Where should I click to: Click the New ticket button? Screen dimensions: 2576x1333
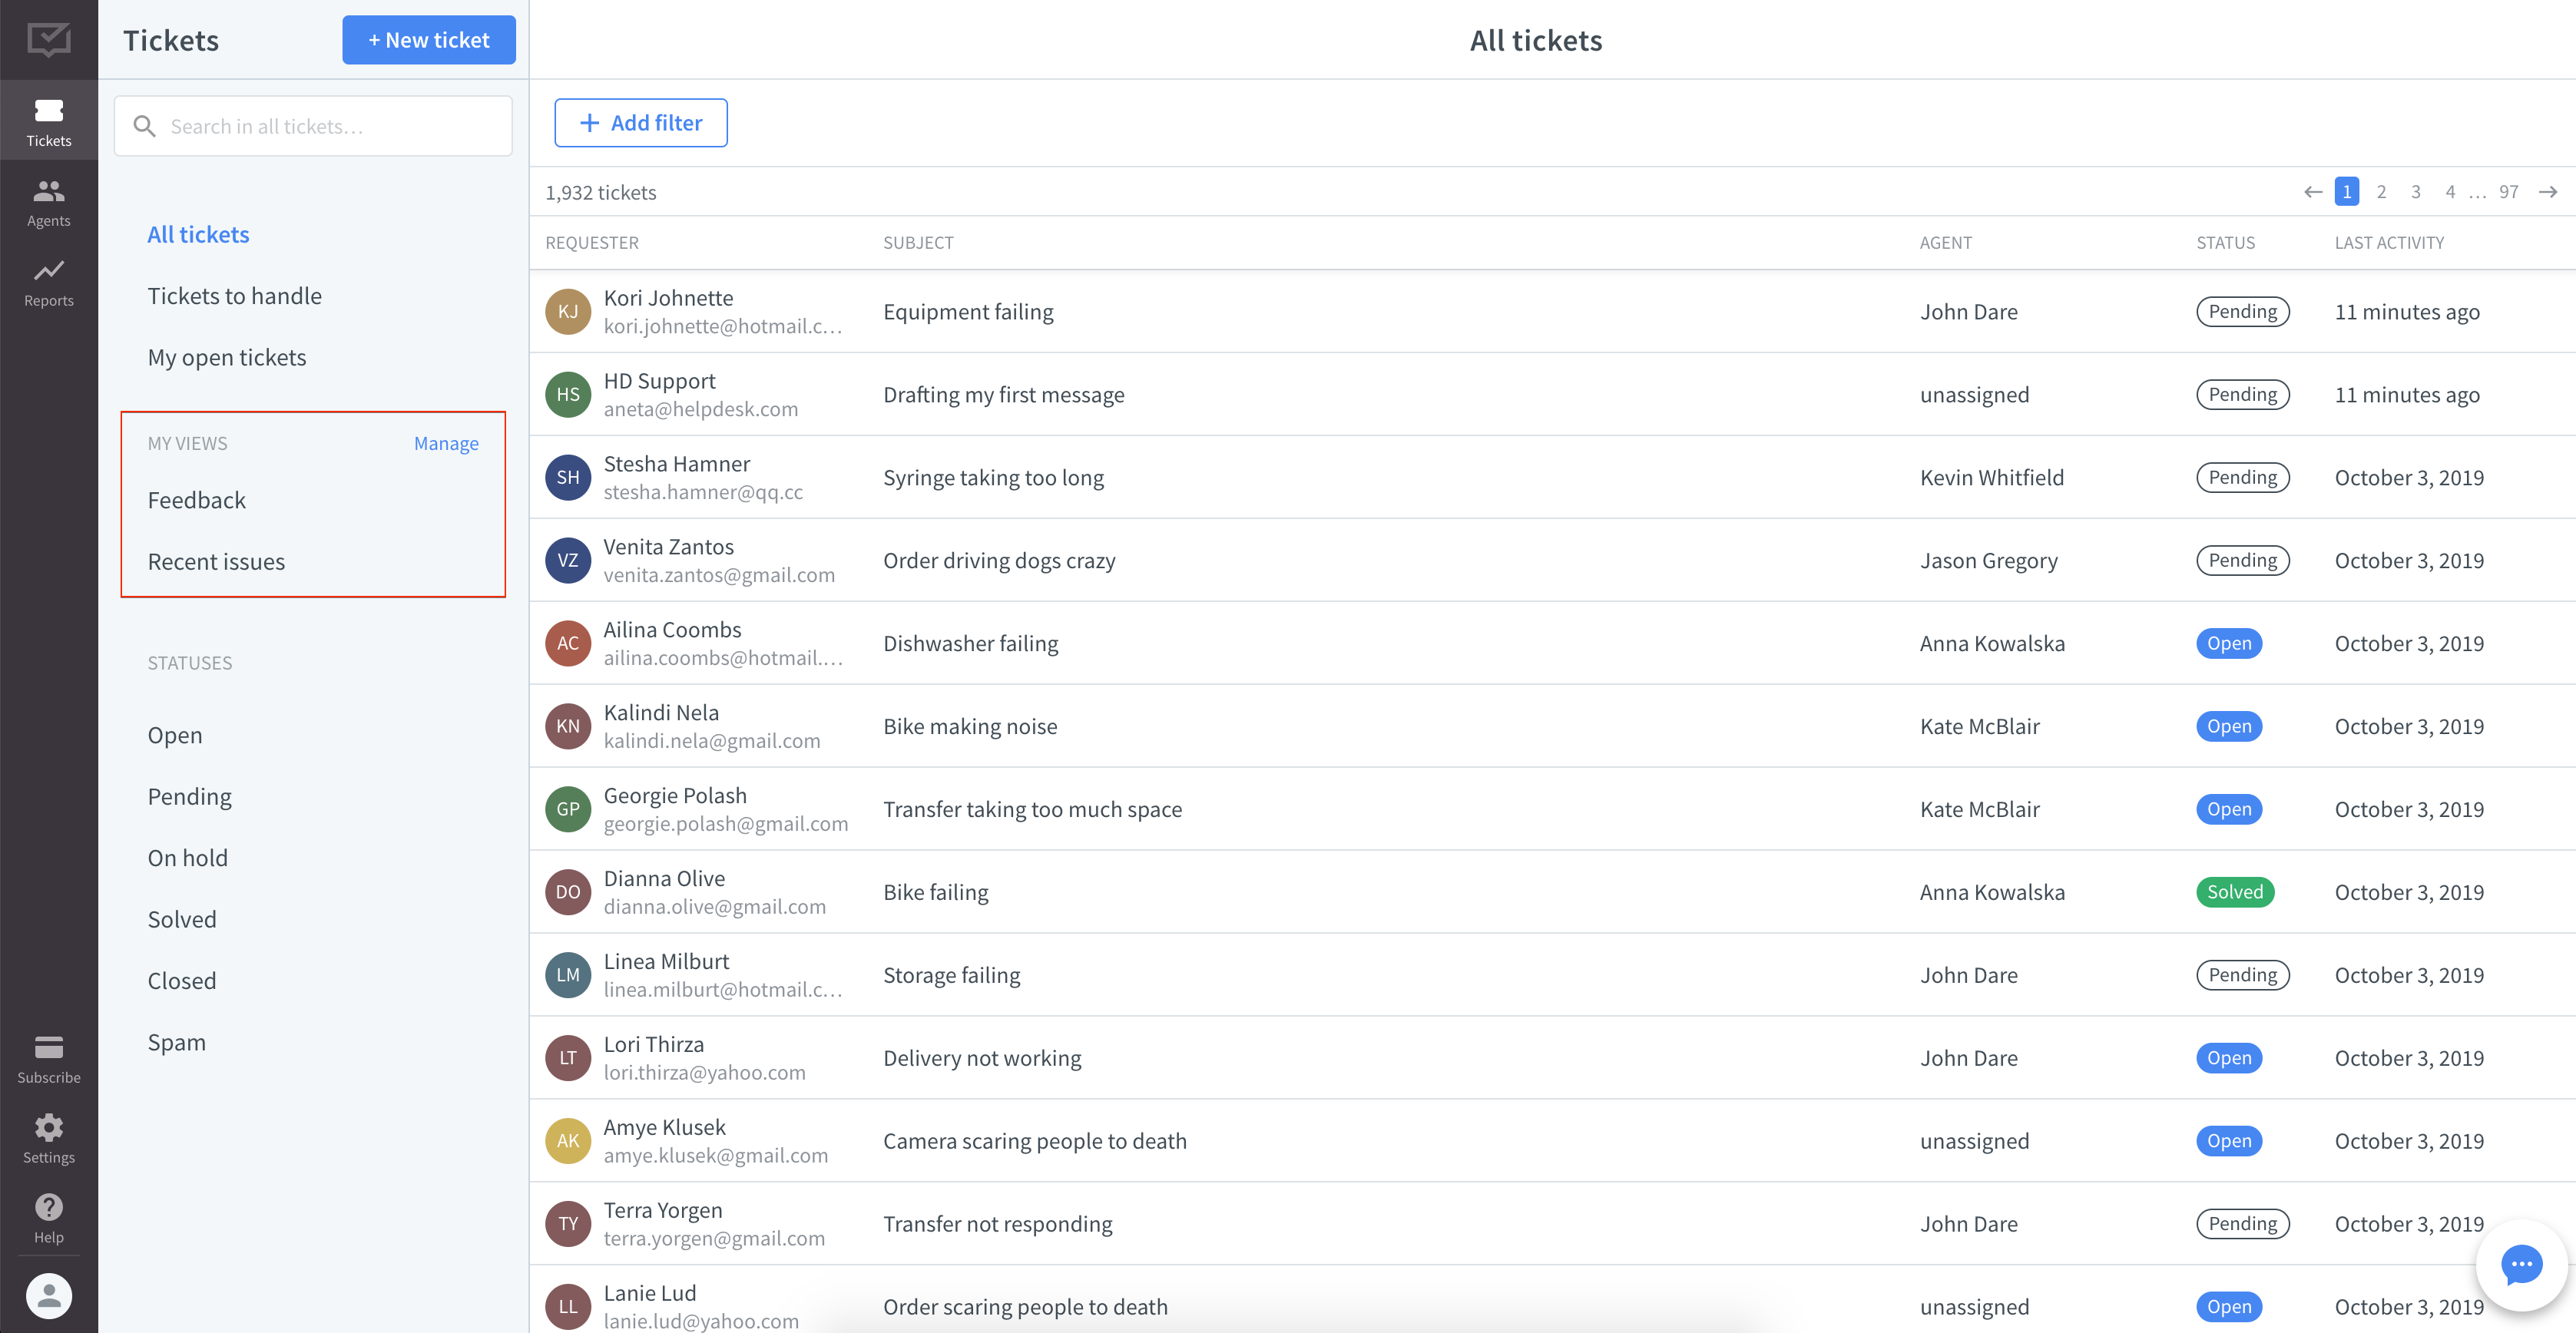pyautogui.click(x=428, y=40)
